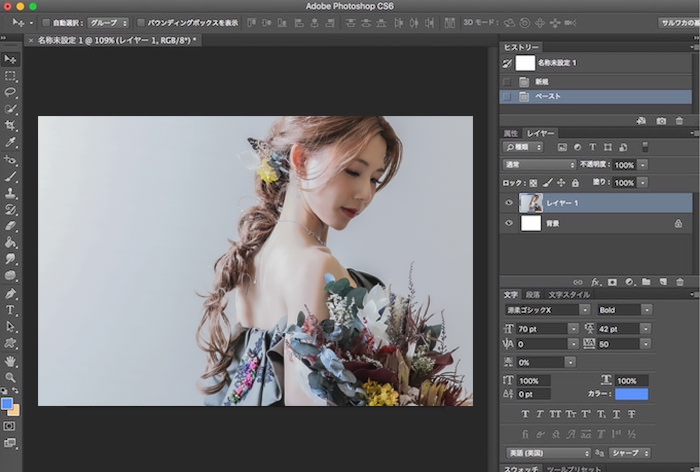The height and width of the screenshot is (472, 700).
Task: Add a layer mask
Action: click(612, 282)
